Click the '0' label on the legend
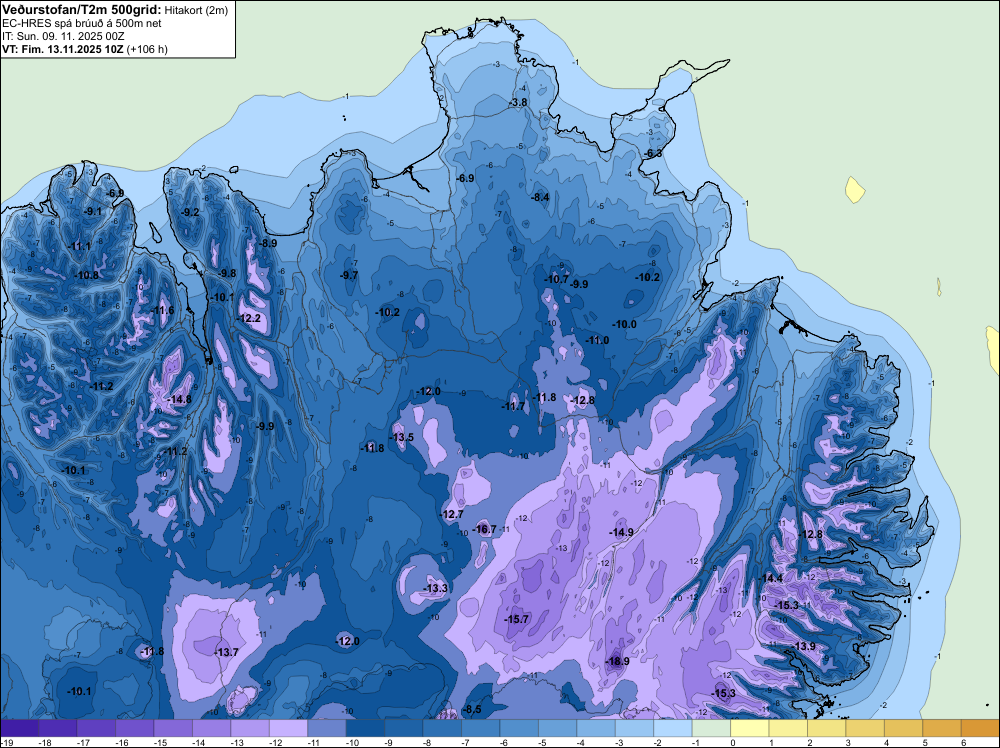 pyautogui.click(x=733, y=742)
